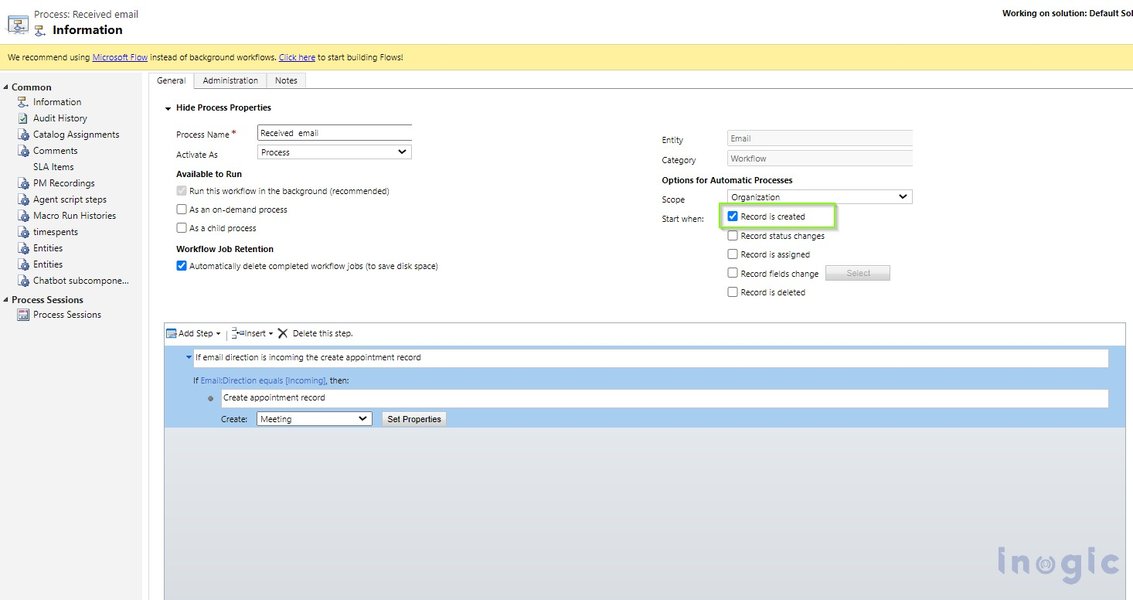Open Agent script steps in sidebar
Image resolution: width=1133 pixels, height=600 pixels.
[x=22, y=199]
